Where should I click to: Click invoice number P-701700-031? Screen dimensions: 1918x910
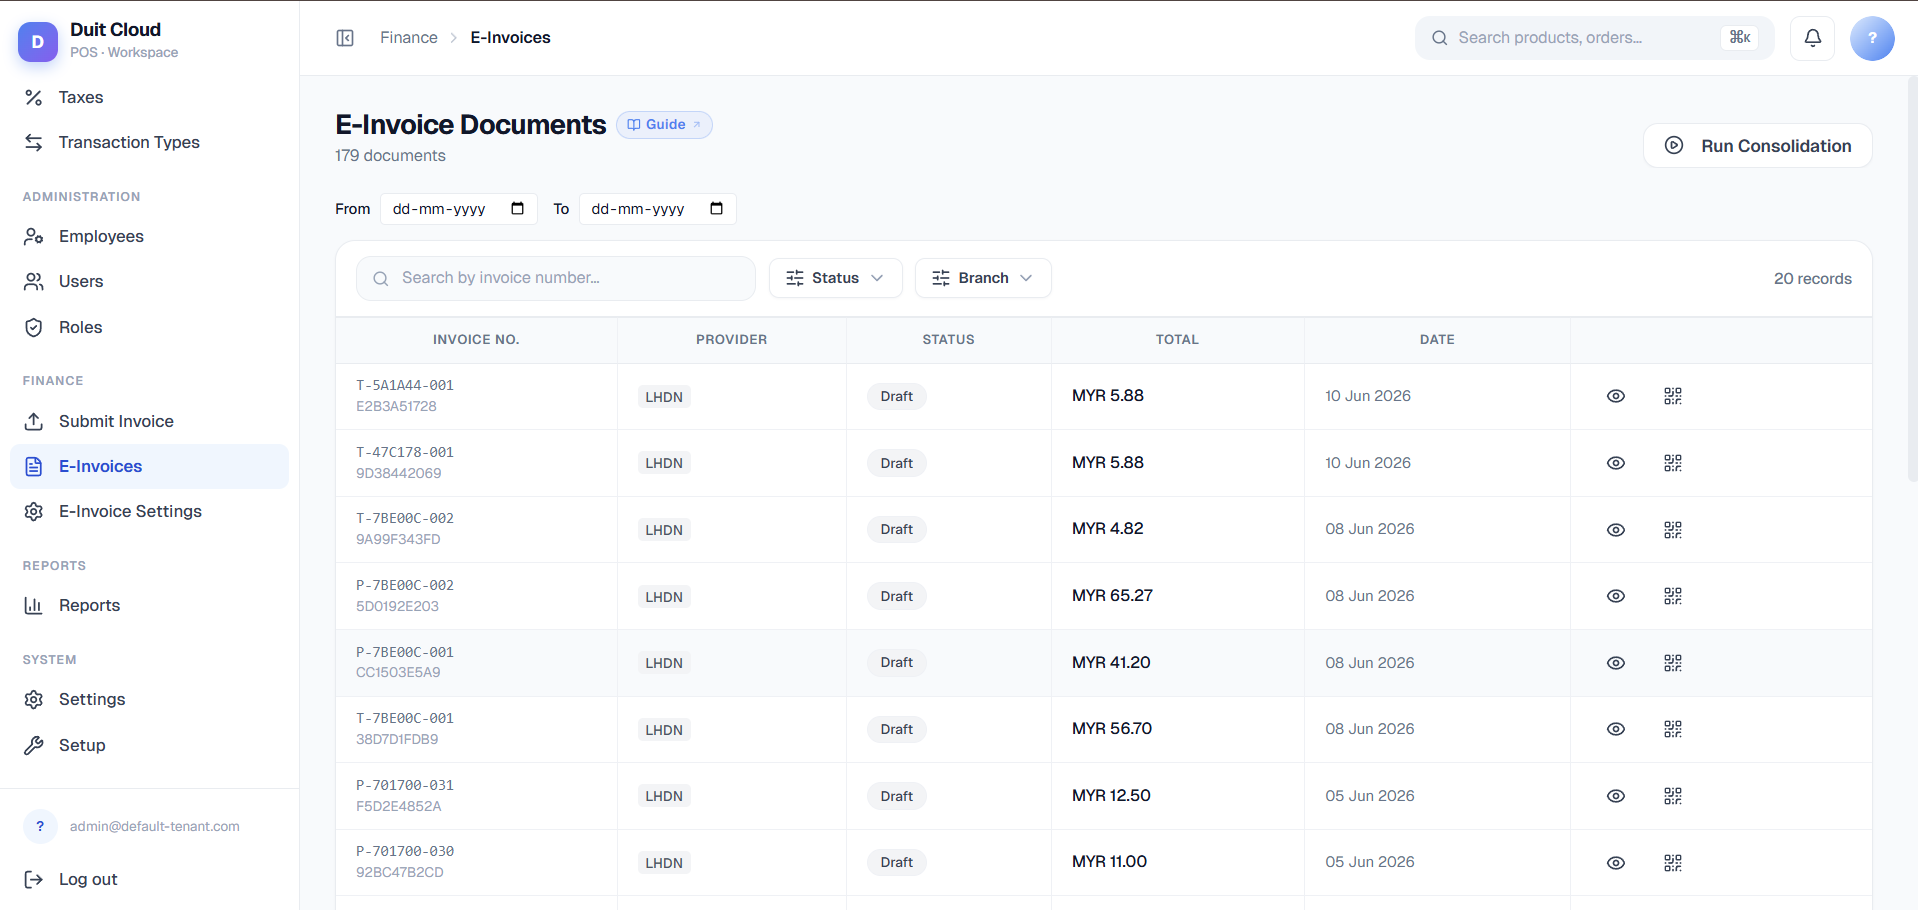(405, 785)
